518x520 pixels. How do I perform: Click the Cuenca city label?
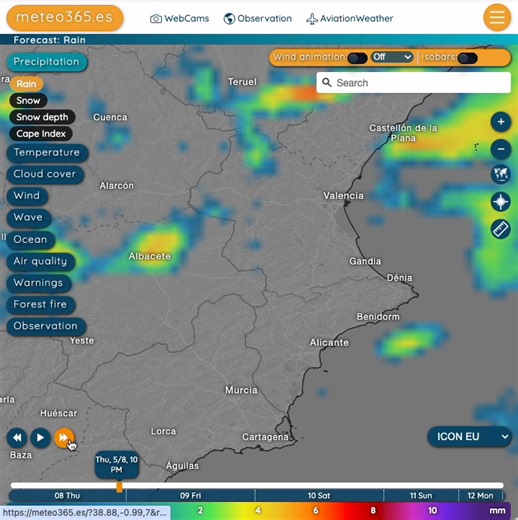pos(110,117)
